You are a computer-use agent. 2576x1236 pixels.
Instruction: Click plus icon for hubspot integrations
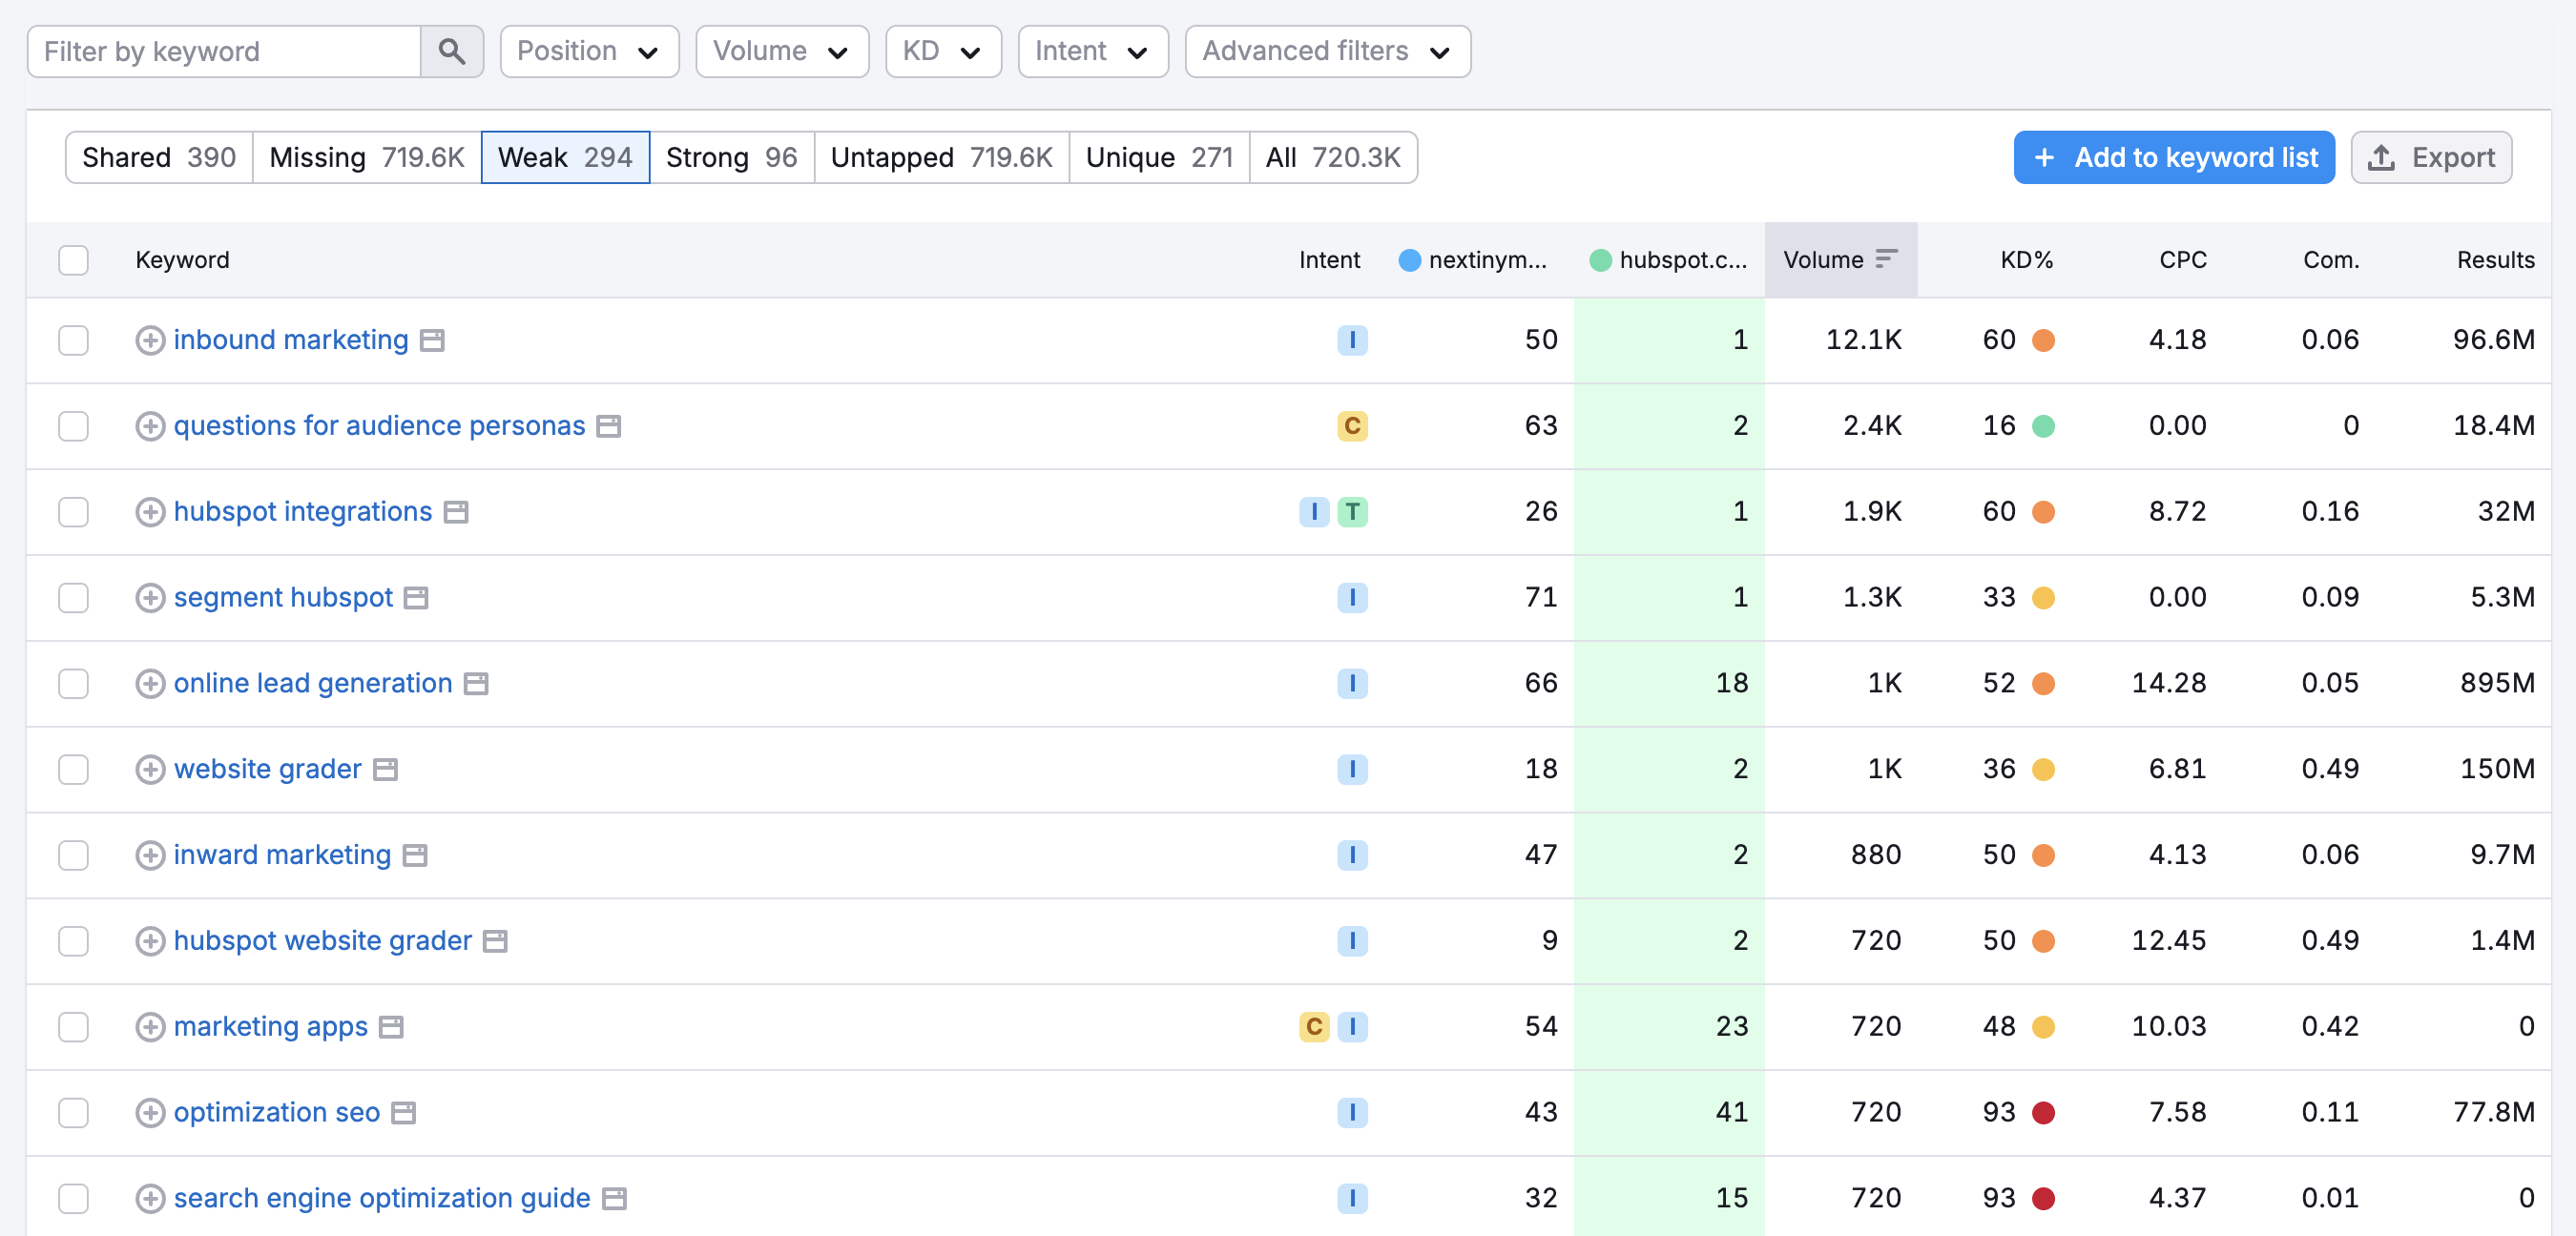tap(150, 512)
